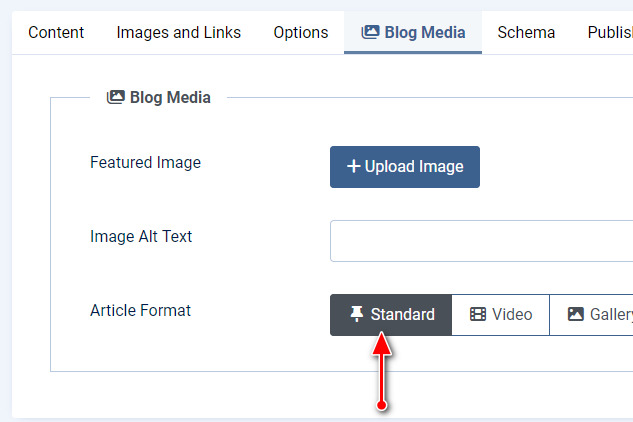Click the picture icon for Gallery format
Viewport: 633px width, 422px height.
[x=575, y=314]
